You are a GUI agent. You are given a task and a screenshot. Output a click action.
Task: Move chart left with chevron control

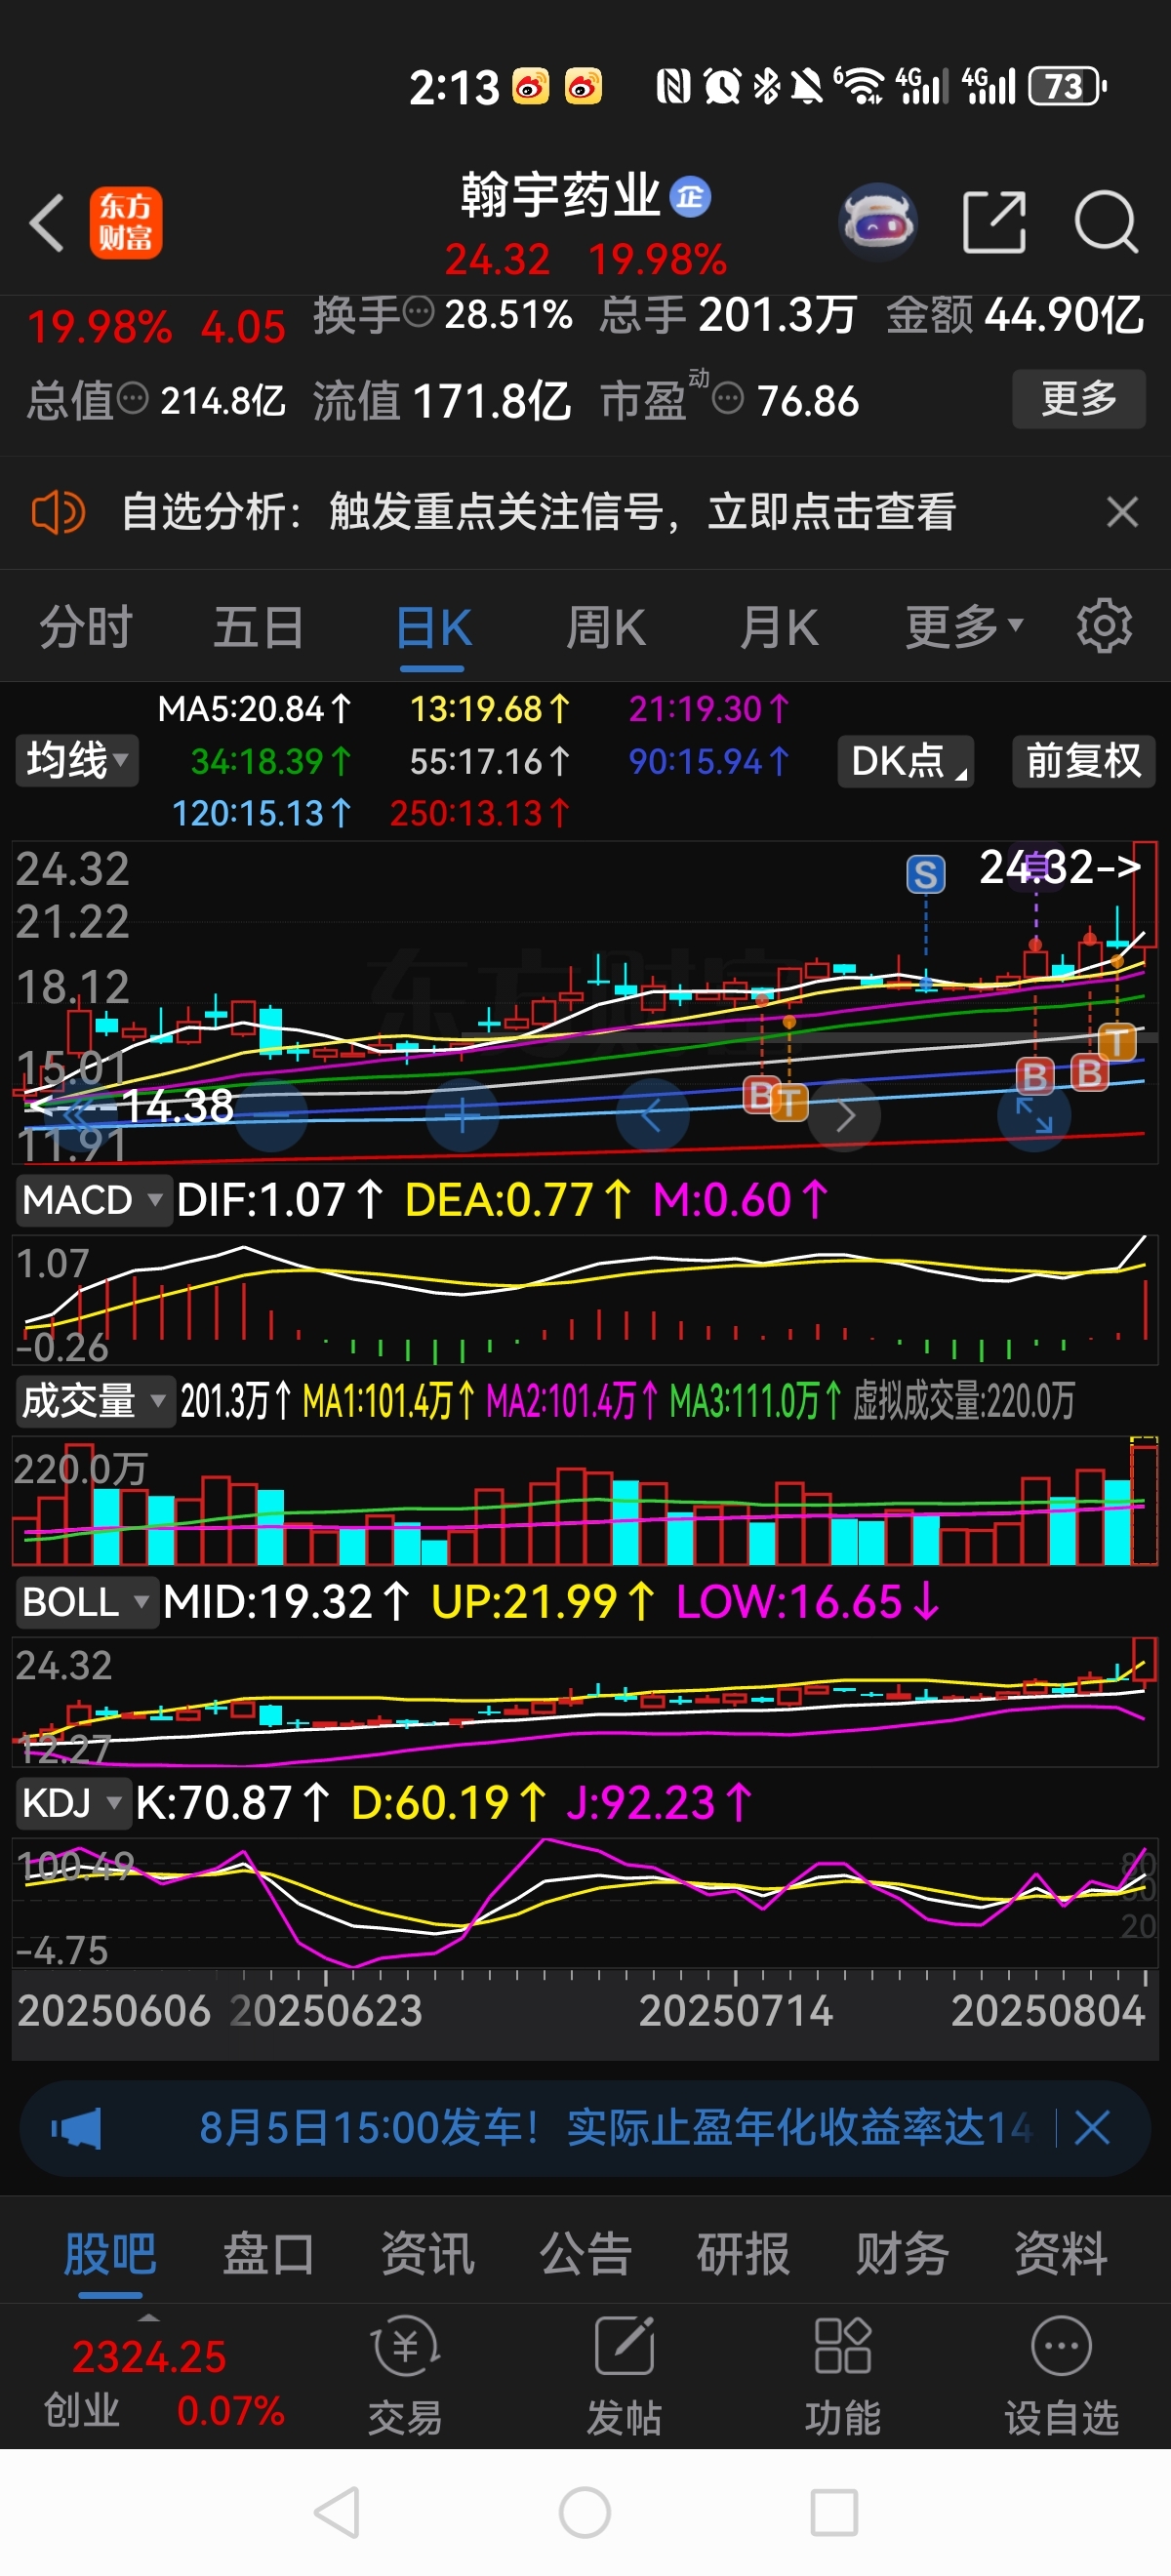tap(652, 1115)
